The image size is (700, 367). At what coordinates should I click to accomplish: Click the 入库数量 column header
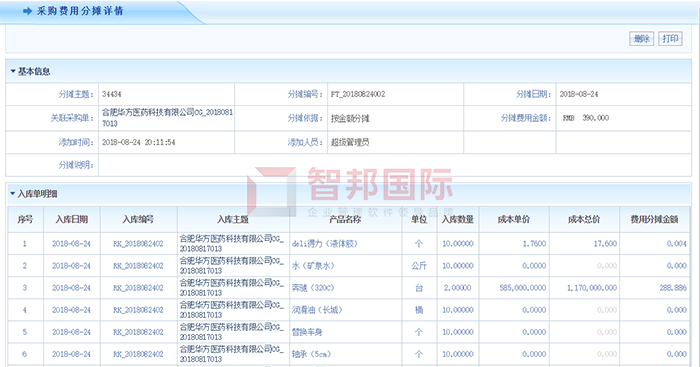pos(458,219)
